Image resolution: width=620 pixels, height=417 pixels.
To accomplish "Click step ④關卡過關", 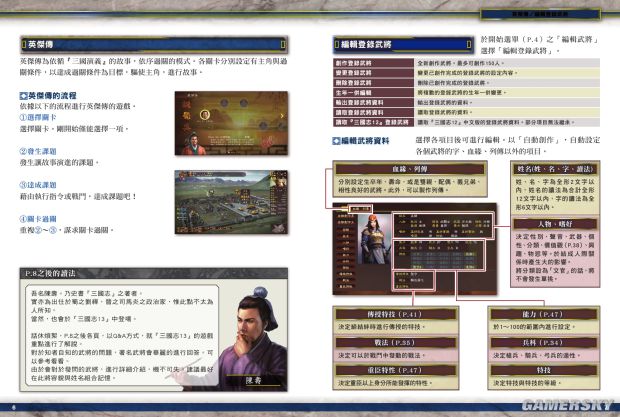I will click(x=38, y=219).
